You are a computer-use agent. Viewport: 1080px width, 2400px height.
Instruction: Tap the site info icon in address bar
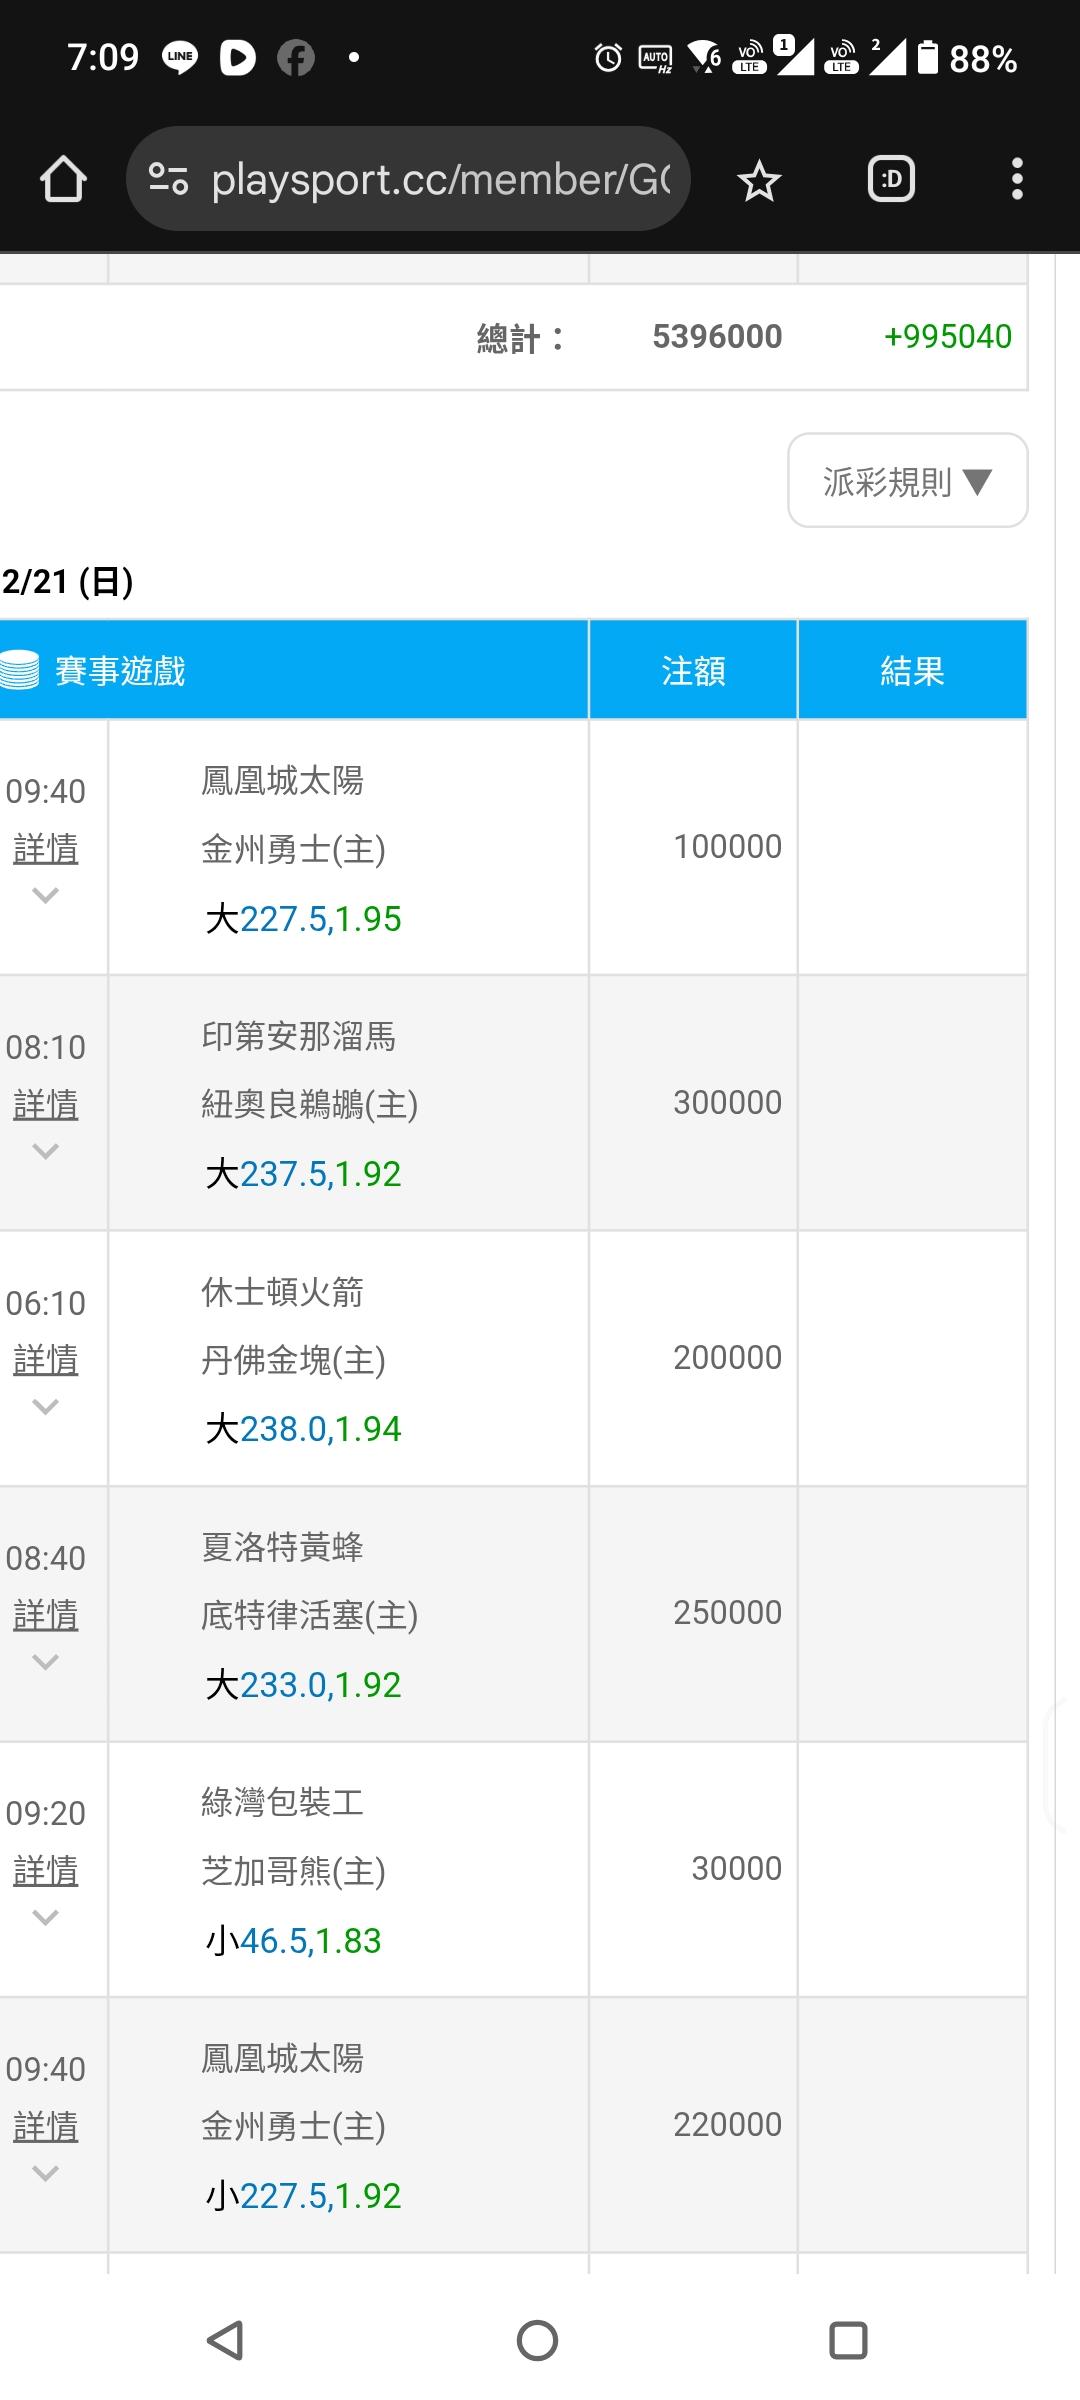click(168, 180)
